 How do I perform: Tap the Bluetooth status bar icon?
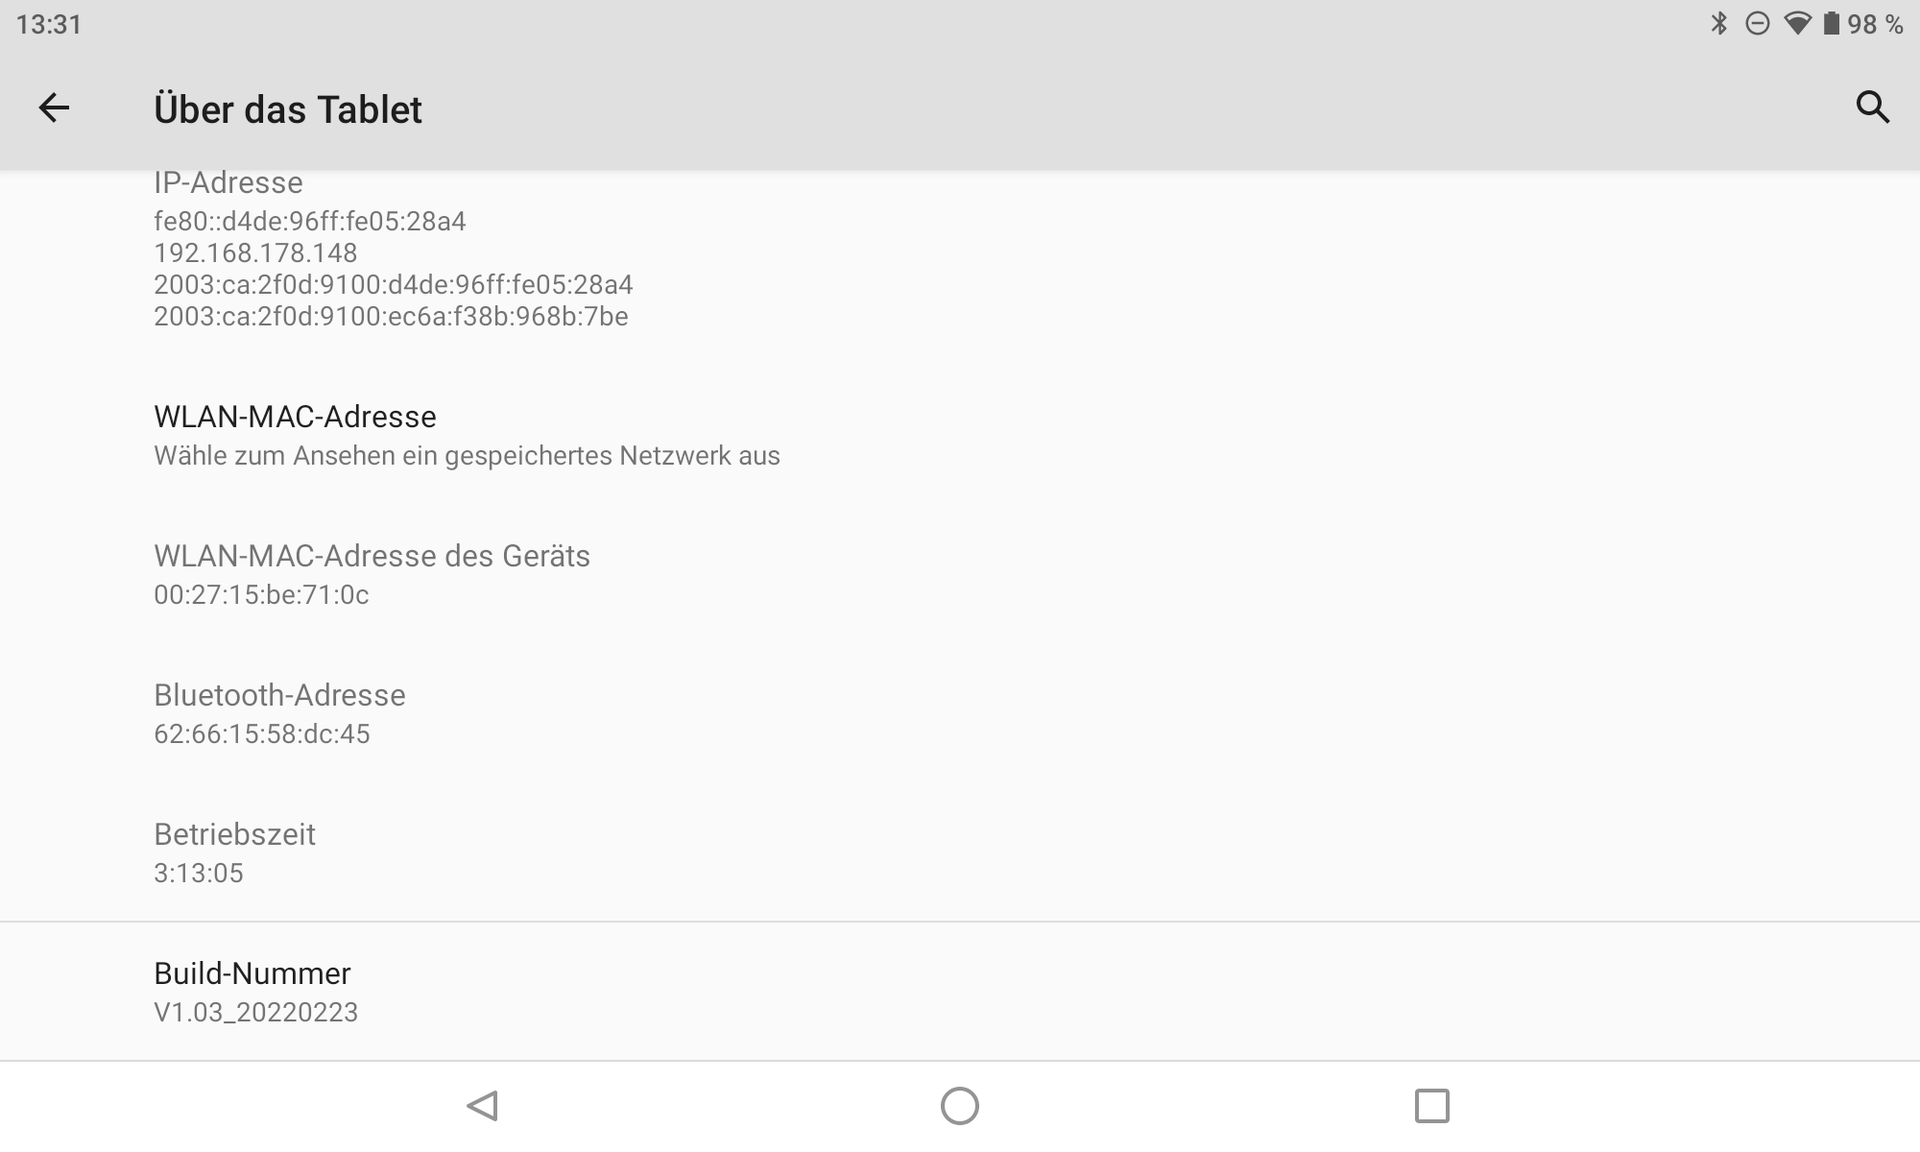tap(1719, 24)
